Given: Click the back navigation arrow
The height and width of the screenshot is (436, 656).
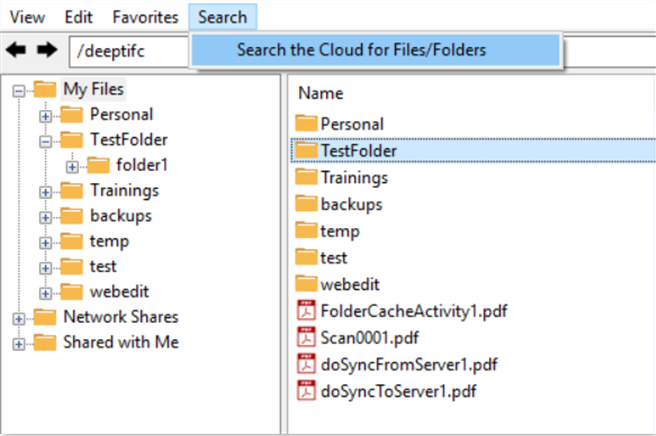Looking at the screenshot, I should (16, 50).
